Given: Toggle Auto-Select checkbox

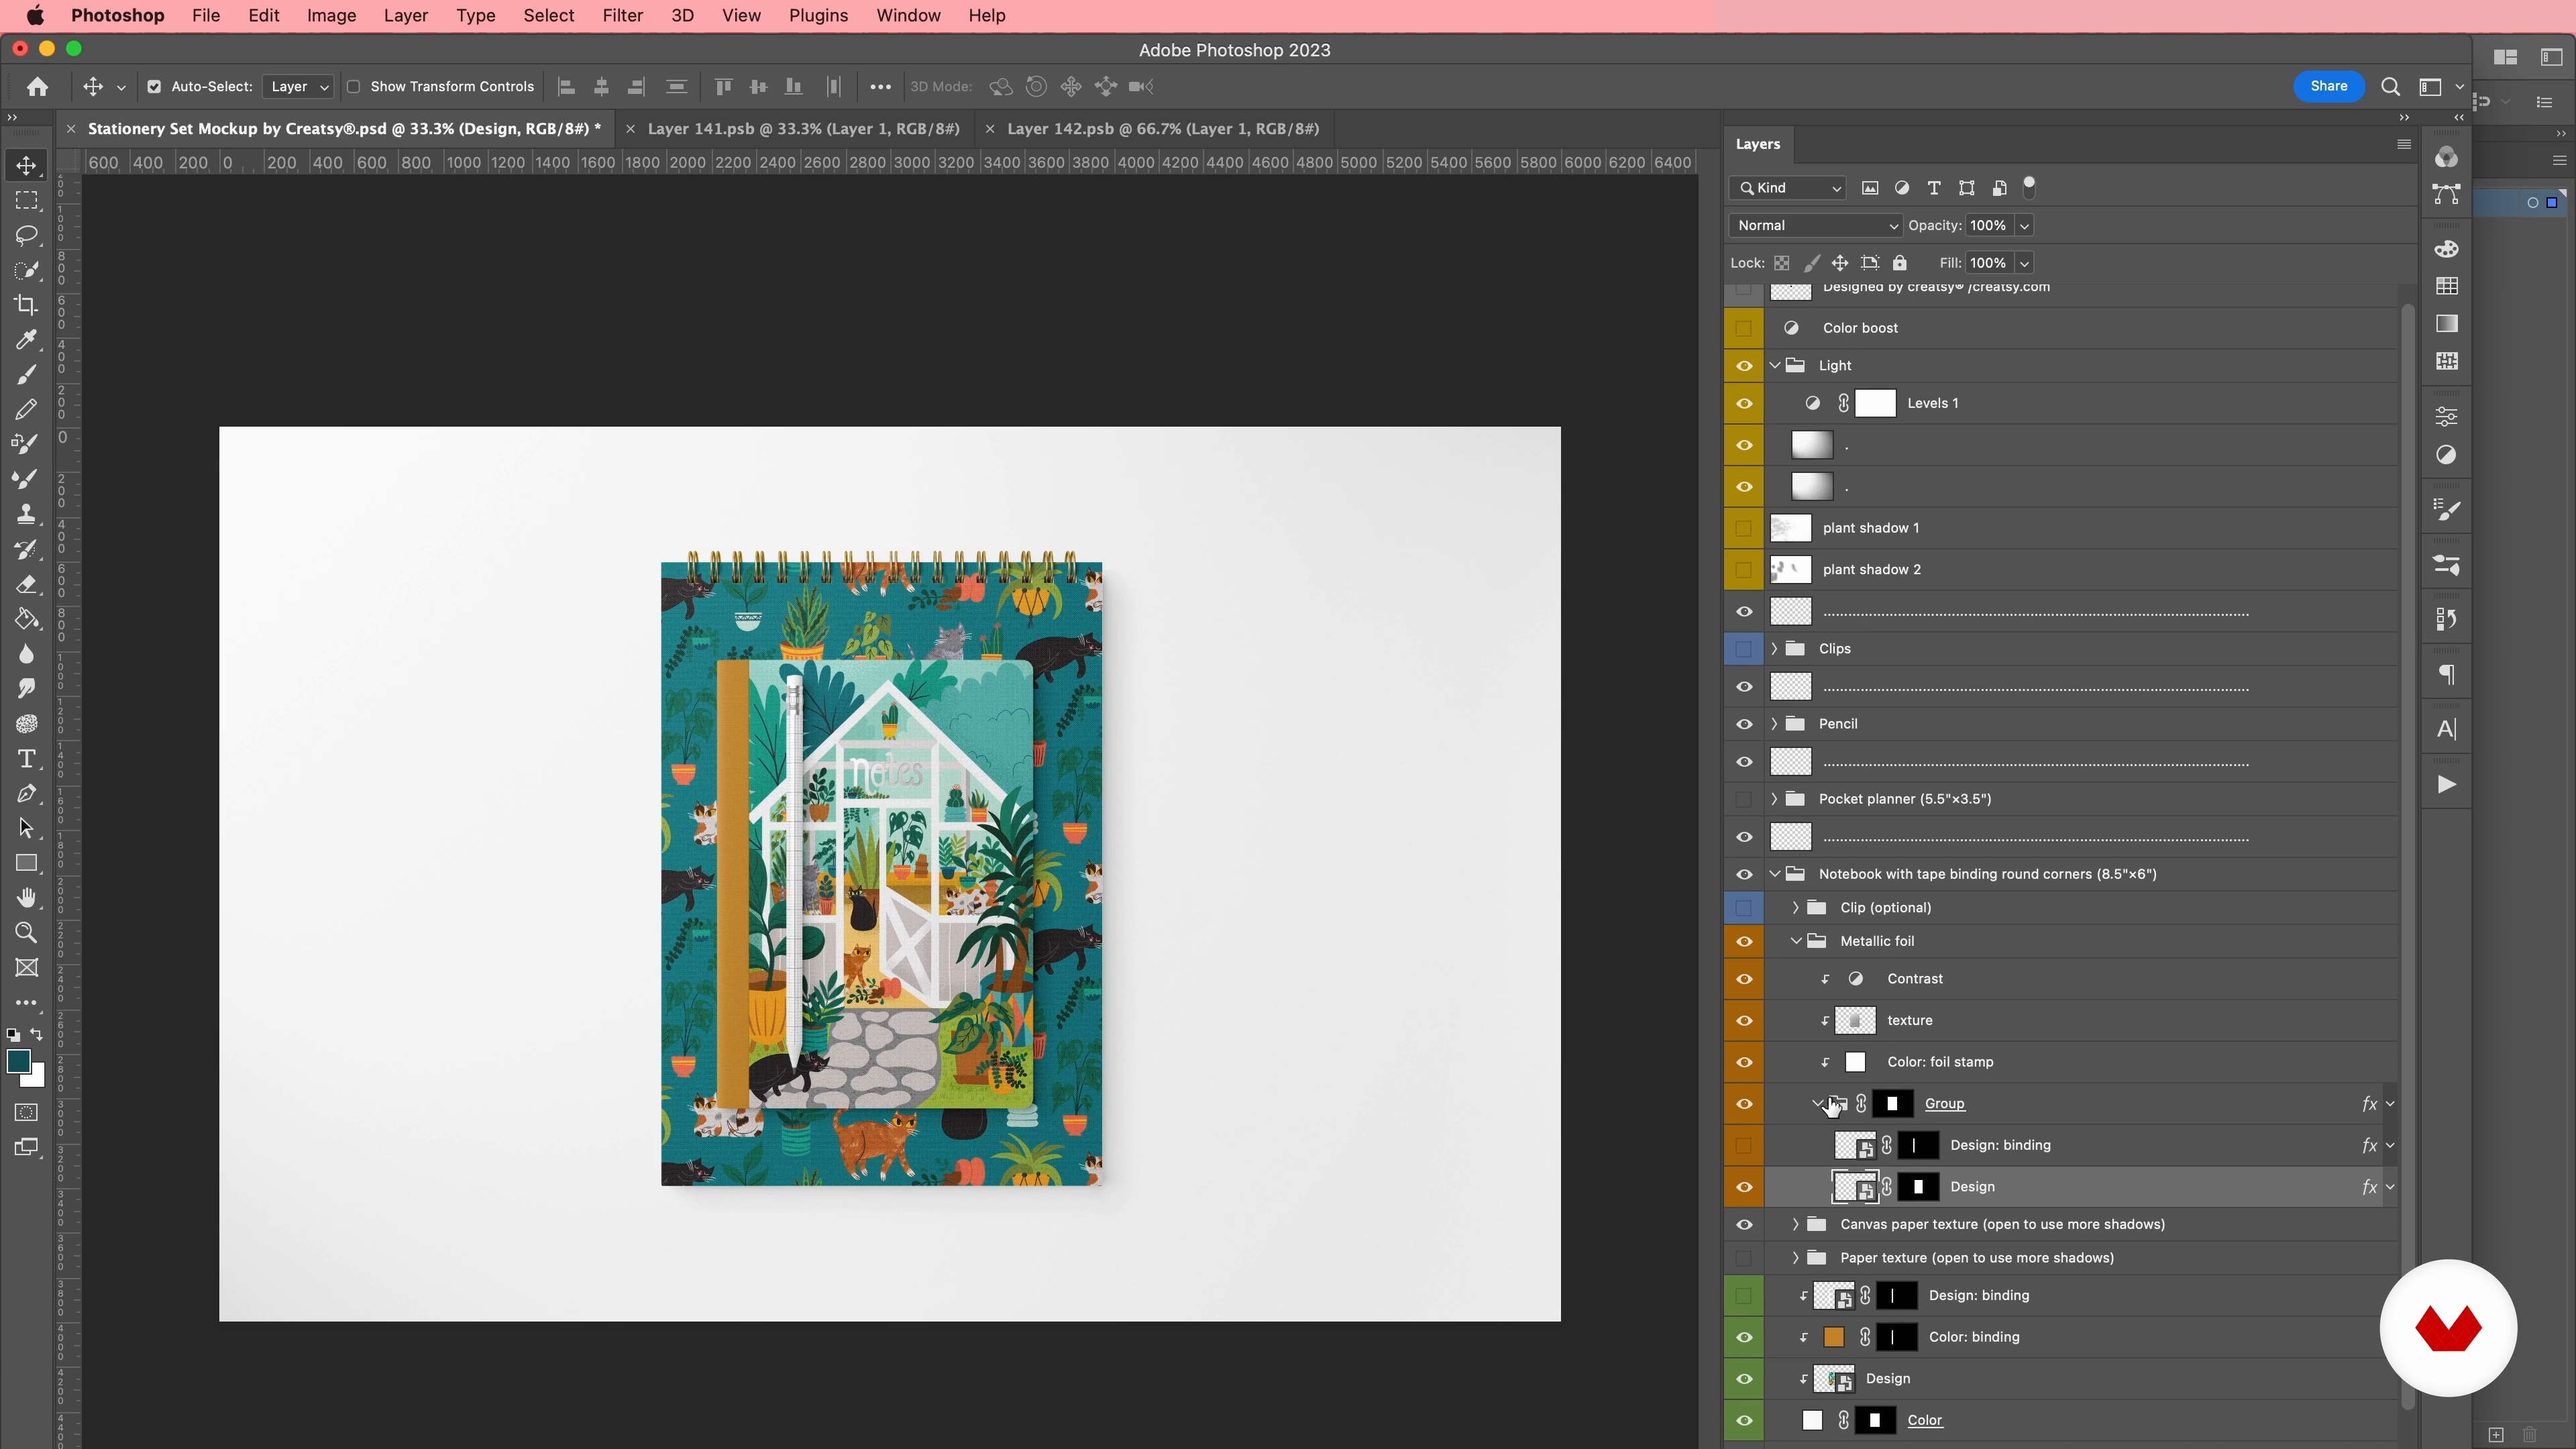Looking at the screenshot, I should click(x=154, y=87).
